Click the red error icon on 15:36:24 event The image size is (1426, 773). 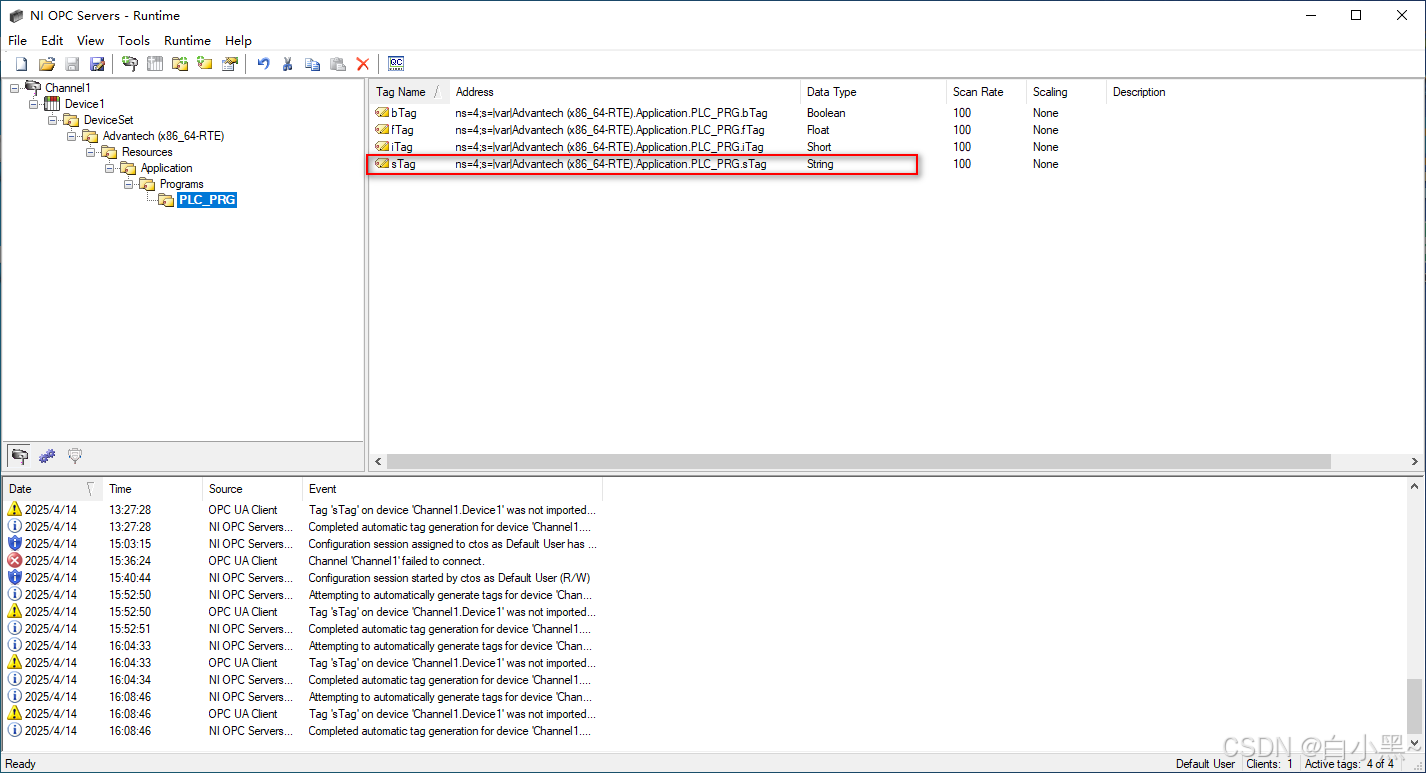[x=15, y=561]
